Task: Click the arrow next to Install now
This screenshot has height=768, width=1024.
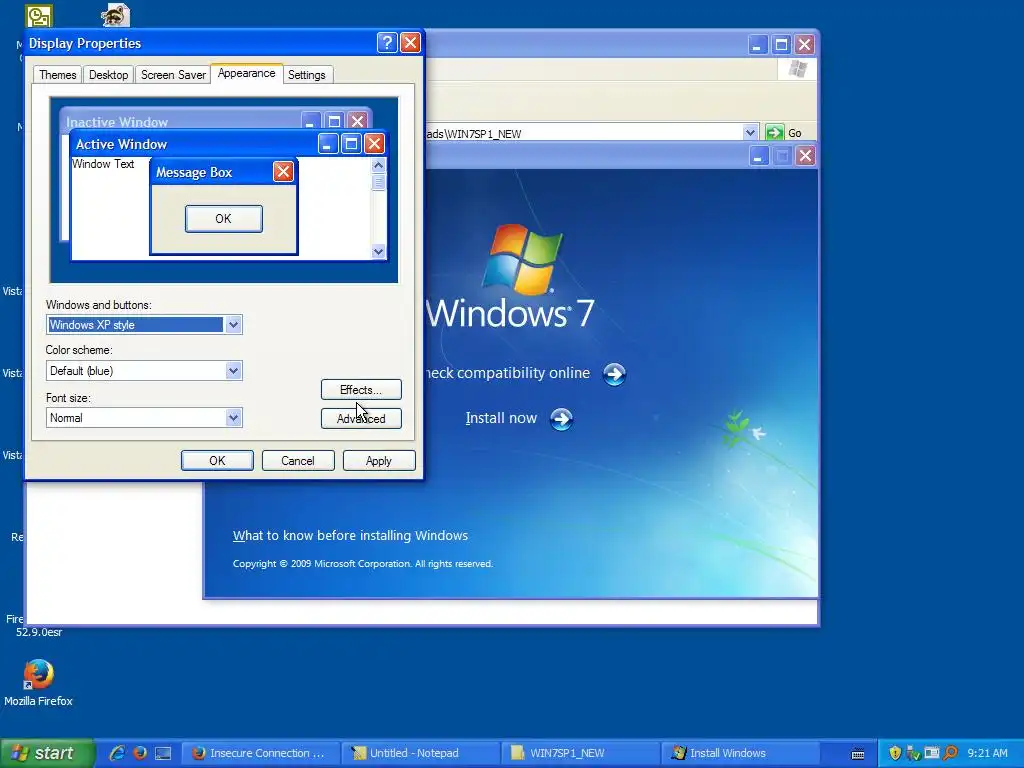Action: 561,419
